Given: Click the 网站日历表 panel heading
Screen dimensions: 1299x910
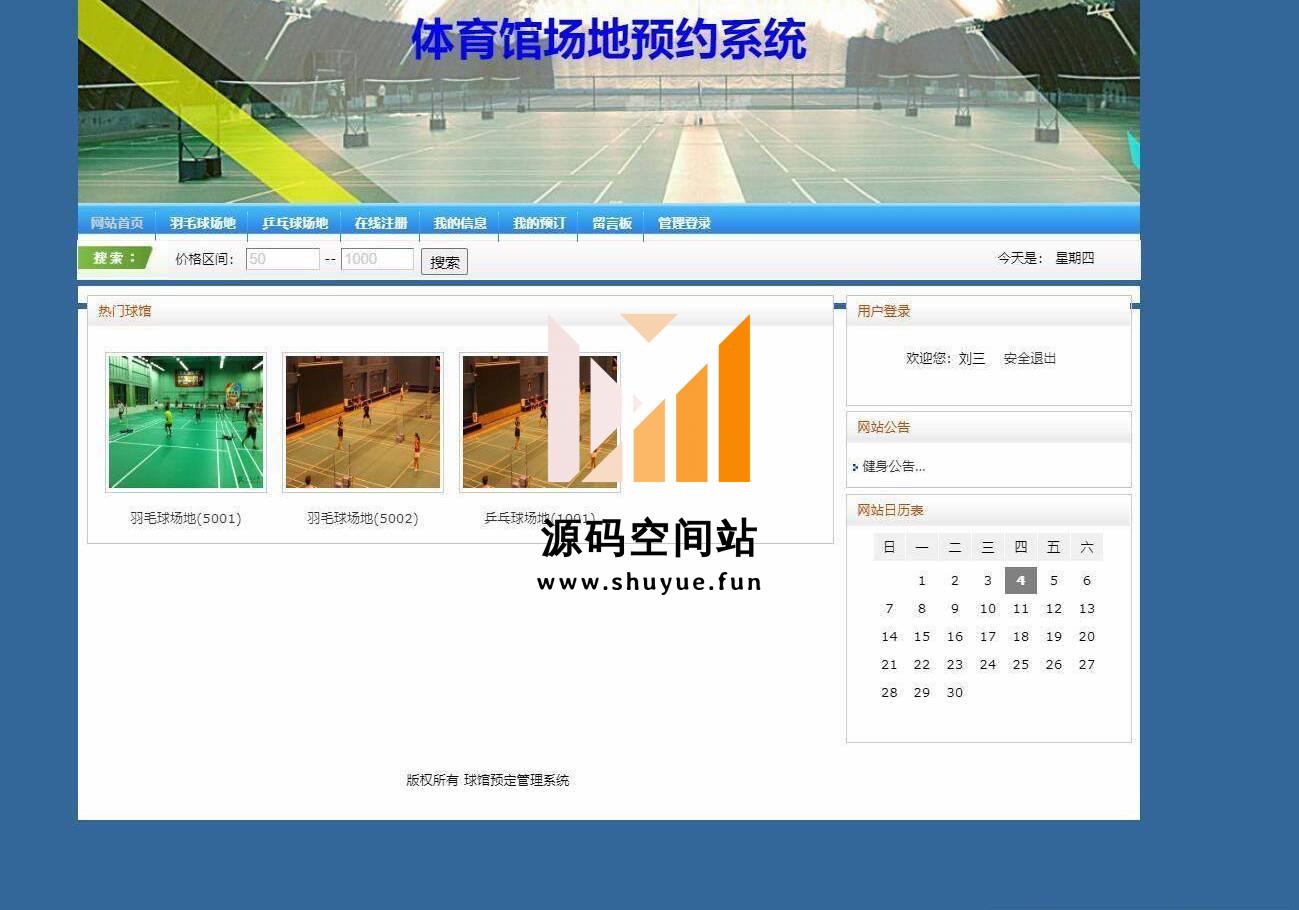Looking at the screenshot, I should click(x=890, y=510).
